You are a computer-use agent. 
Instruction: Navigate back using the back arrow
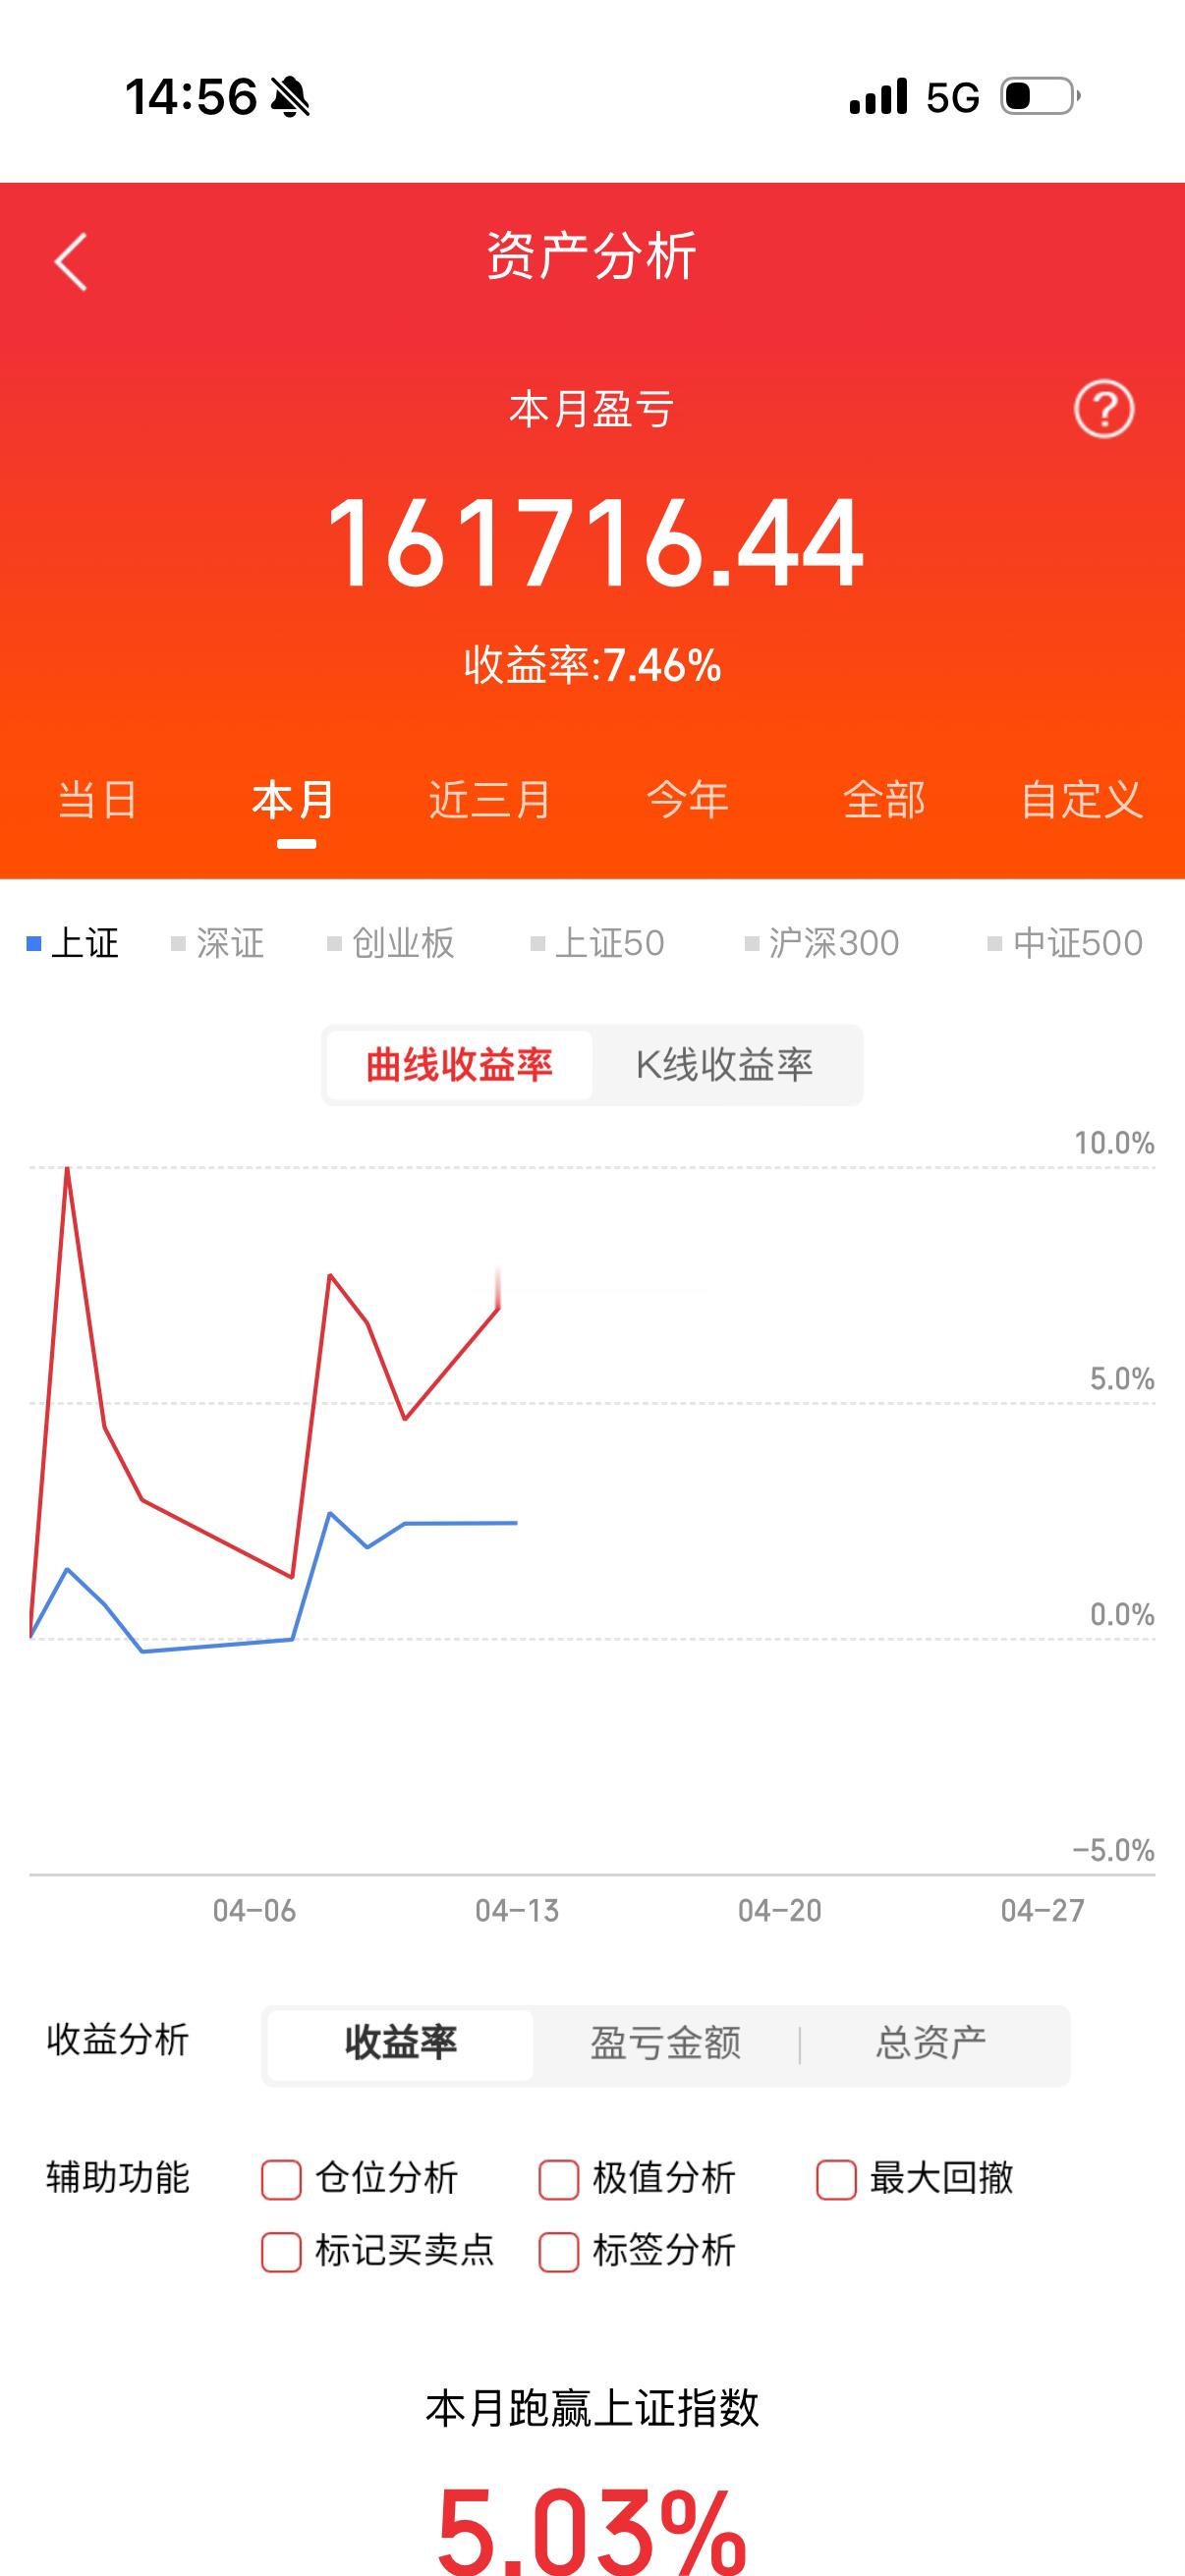pyautogui.click(x=68, y=260)
